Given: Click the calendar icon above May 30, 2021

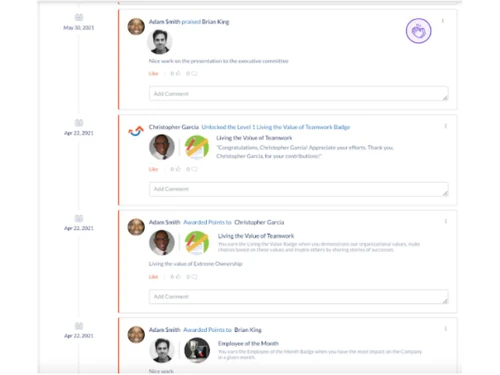Looking at the screenshot, I should click(79, 17).
